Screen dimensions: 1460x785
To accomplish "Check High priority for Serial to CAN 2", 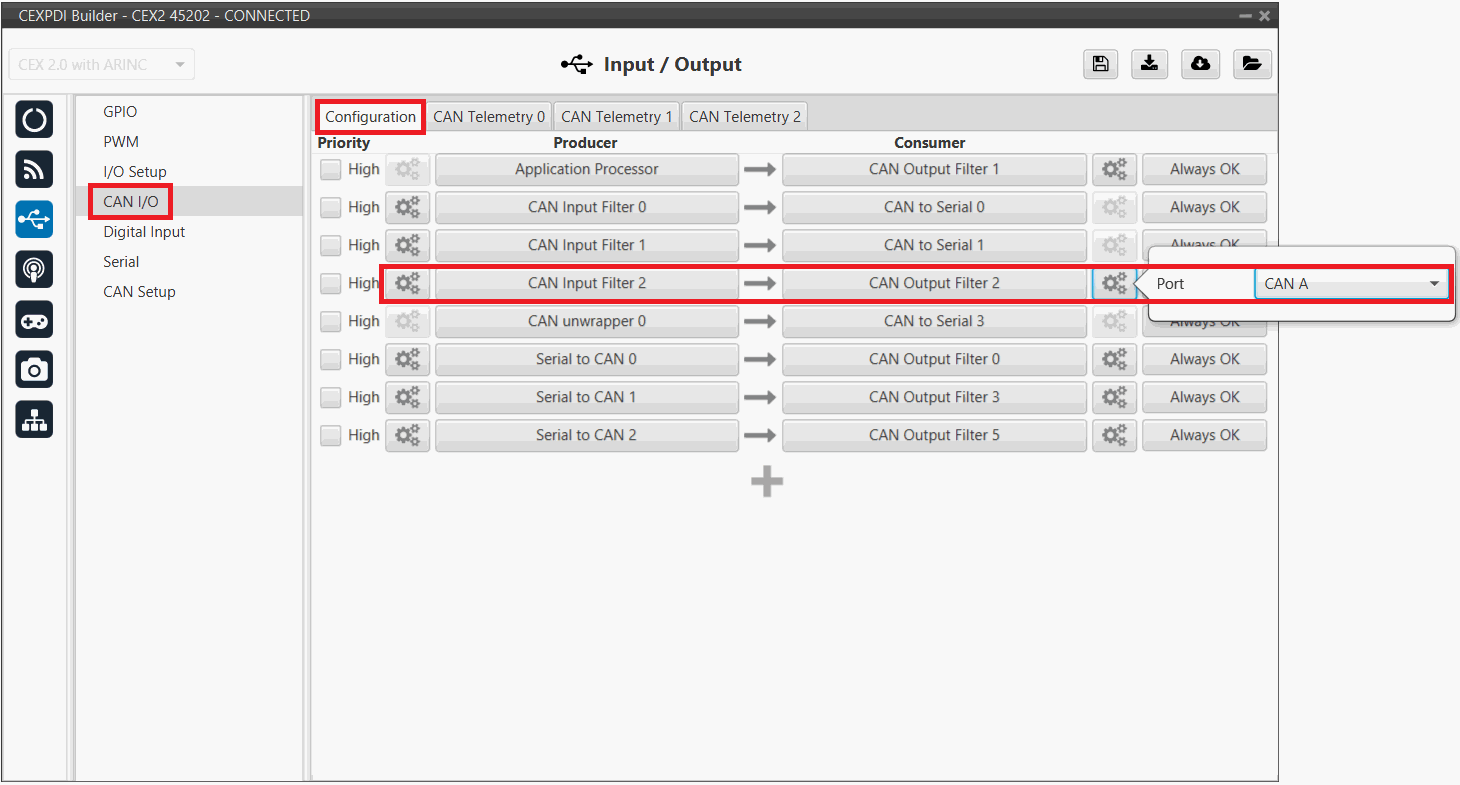I will point(331,436).
